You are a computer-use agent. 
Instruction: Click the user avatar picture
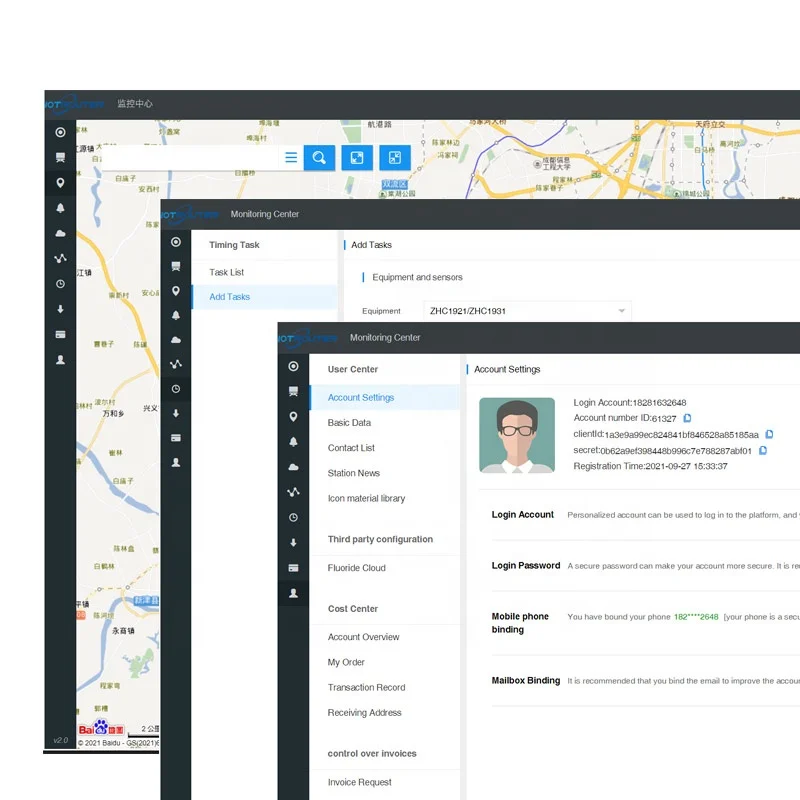517,435
